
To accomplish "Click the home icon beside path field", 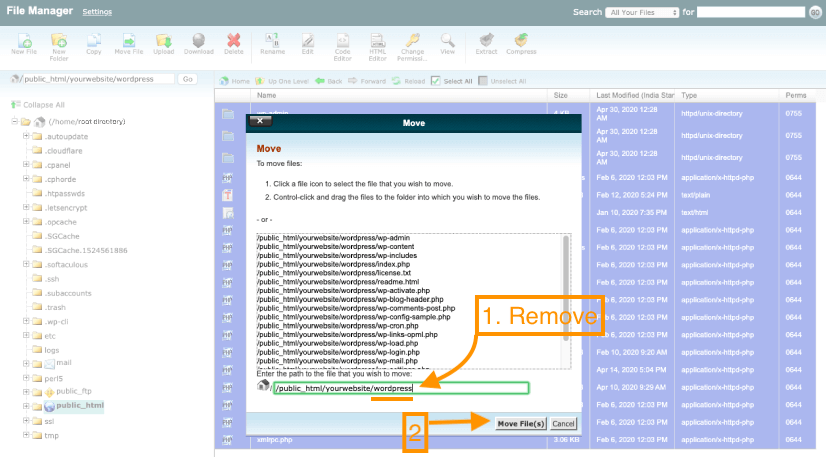I will (x=15, y=79).
